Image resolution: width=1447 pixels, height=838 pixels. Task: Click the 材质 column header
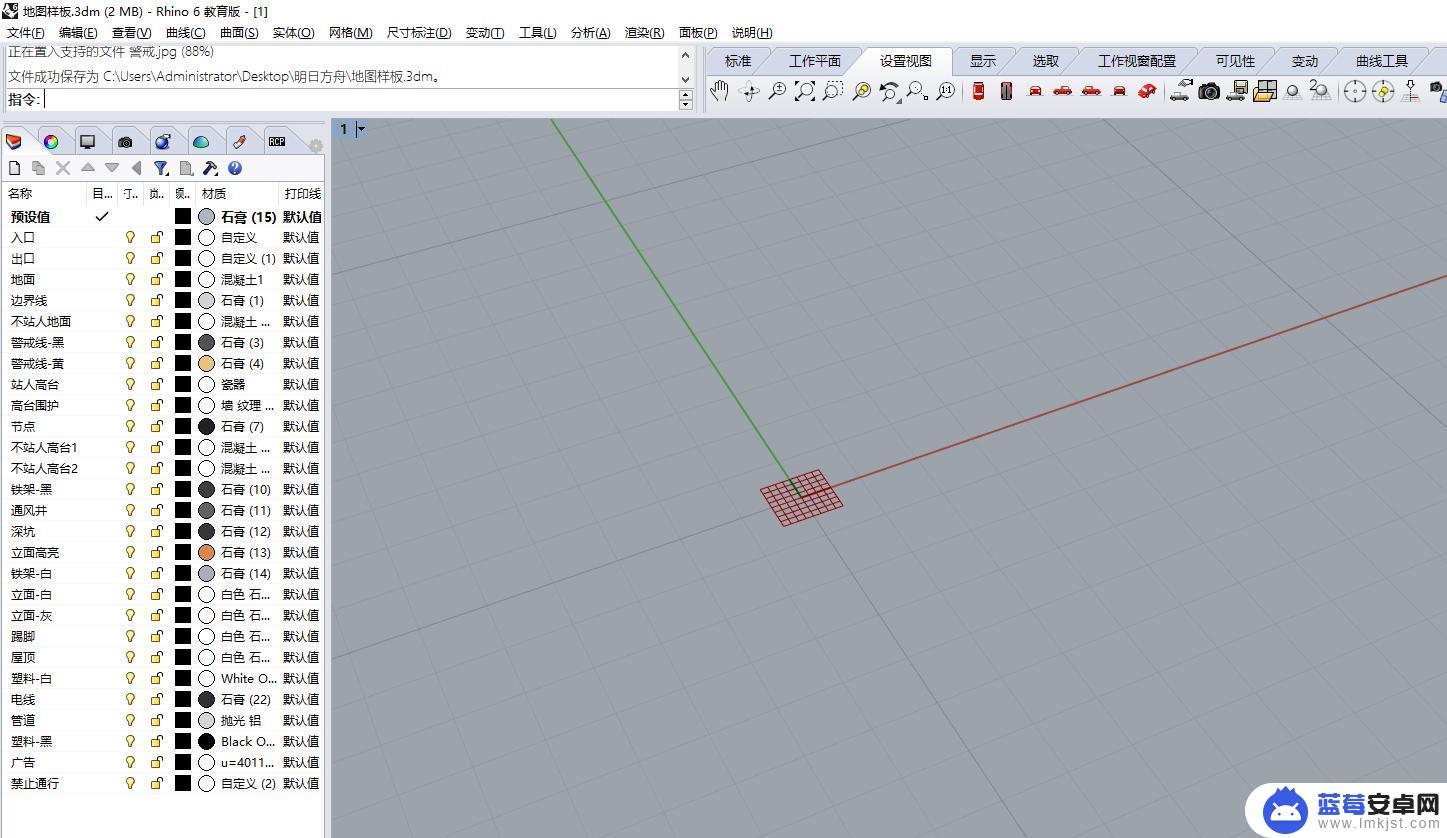coord(238,194)
